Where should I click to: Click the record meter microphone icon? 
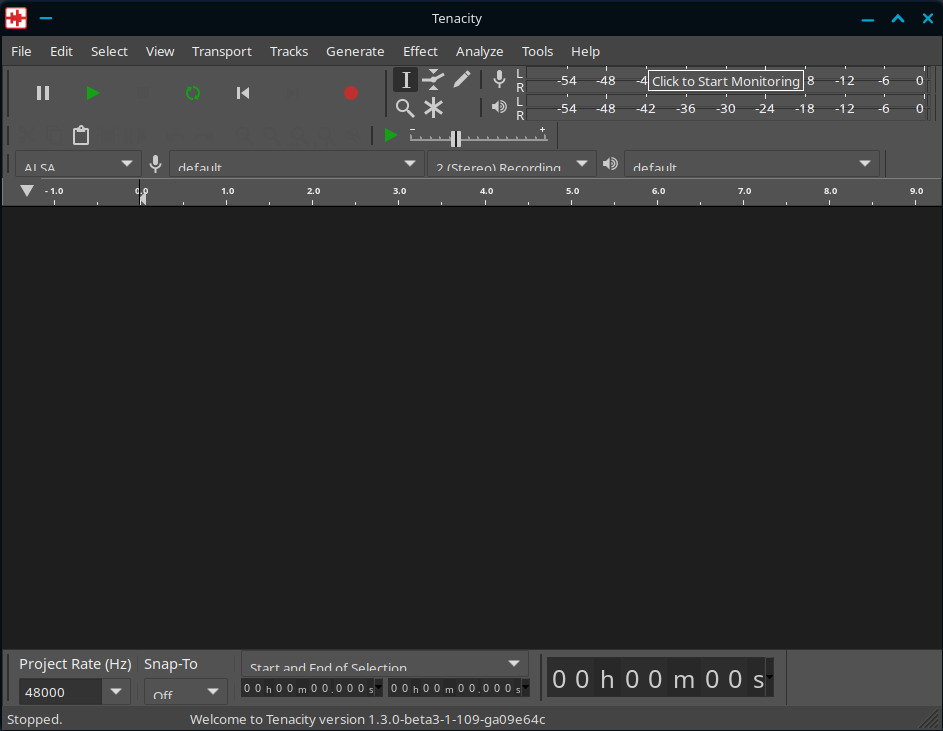tap(499, 80)
